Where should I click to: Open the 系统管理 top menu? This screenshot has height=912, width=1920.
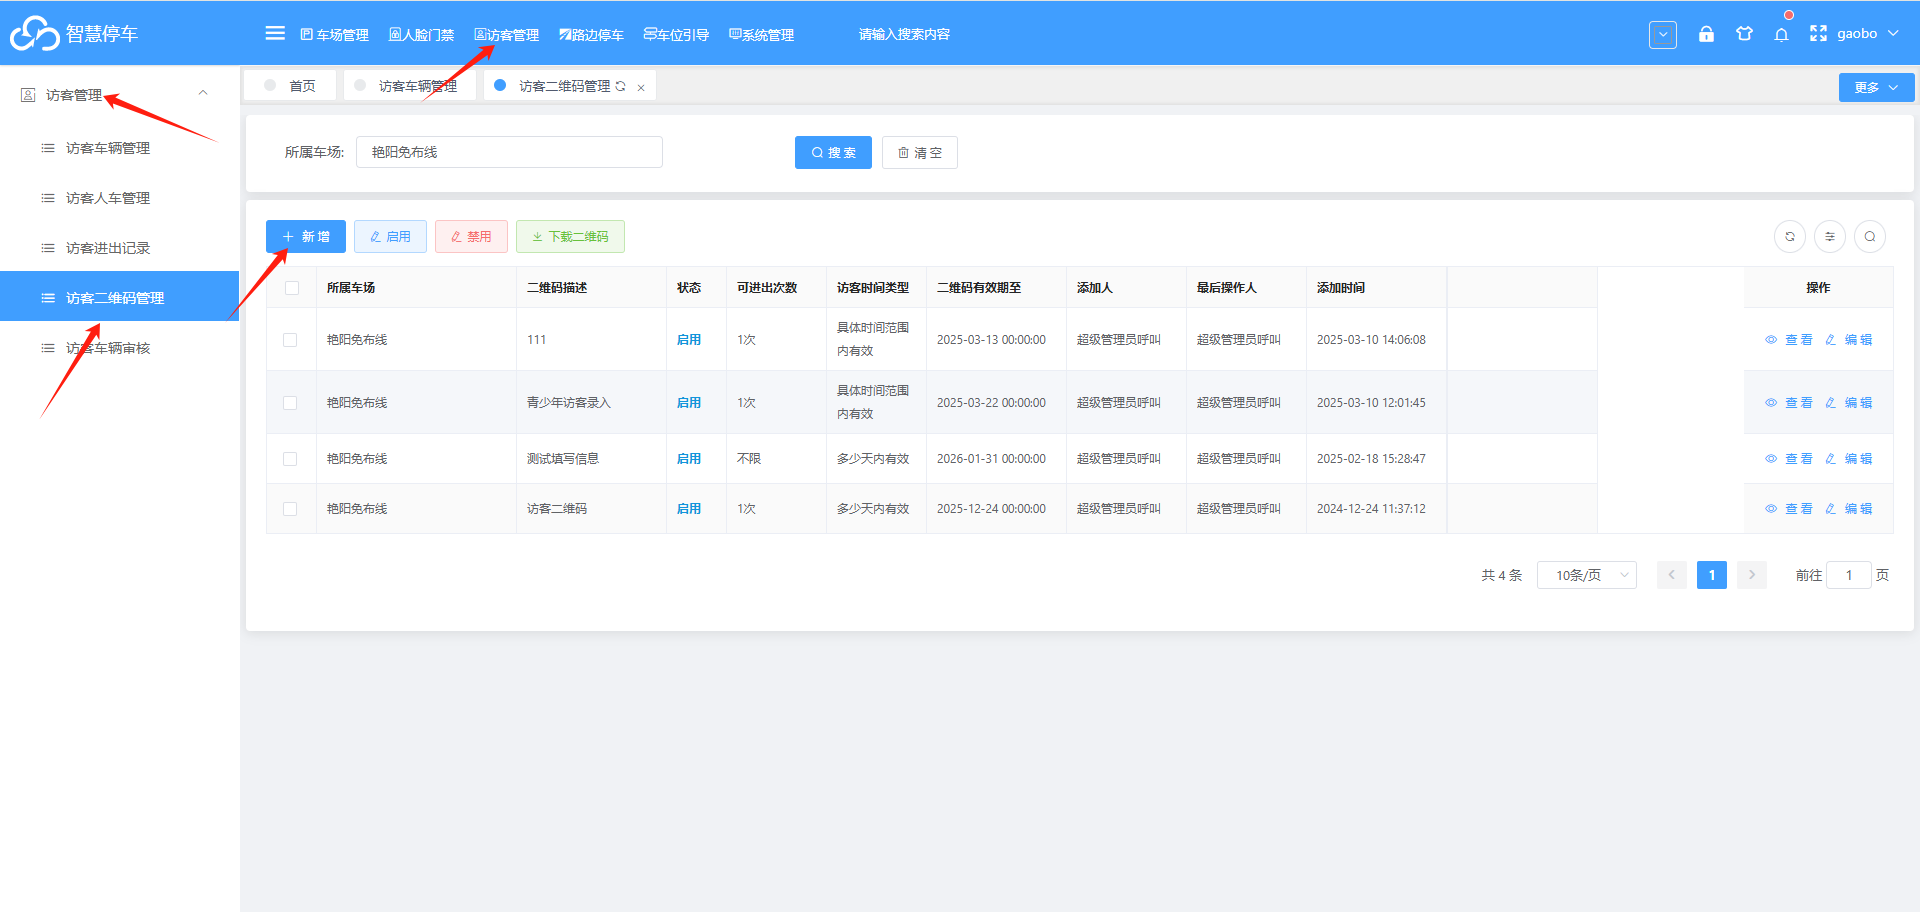tap(762, 34)
